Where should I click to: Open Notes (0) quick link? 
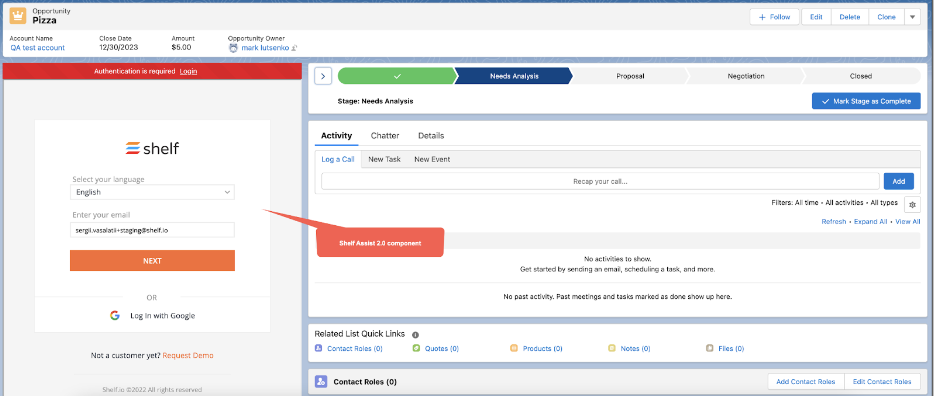tap(635, 348)
